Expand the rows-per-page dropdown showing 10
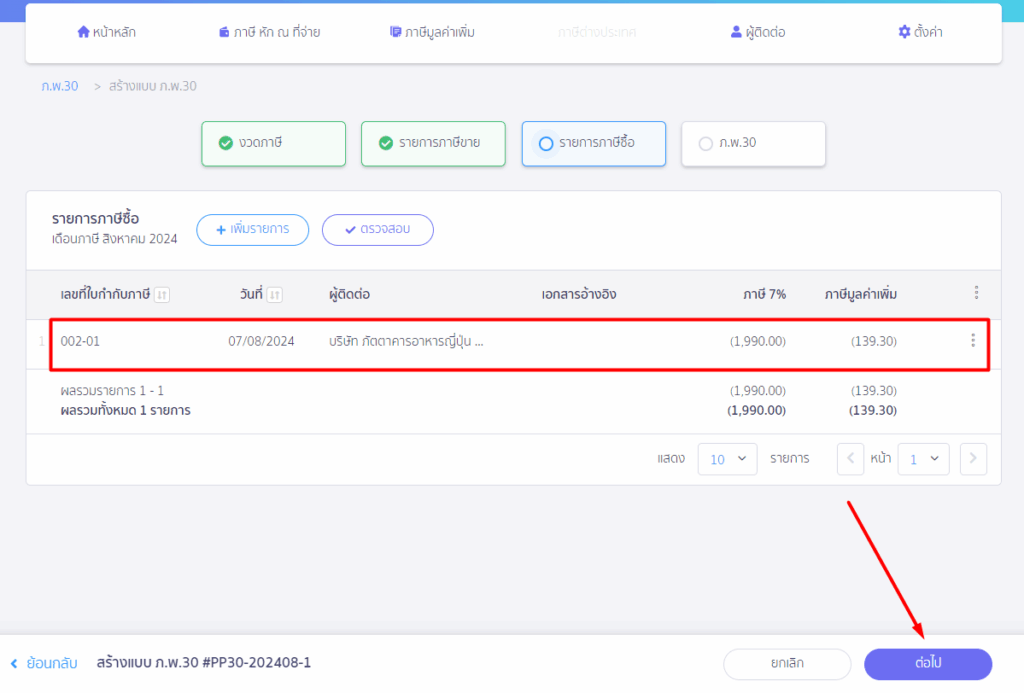This screenshot has height=693, width=1024. tap(727, 459)
